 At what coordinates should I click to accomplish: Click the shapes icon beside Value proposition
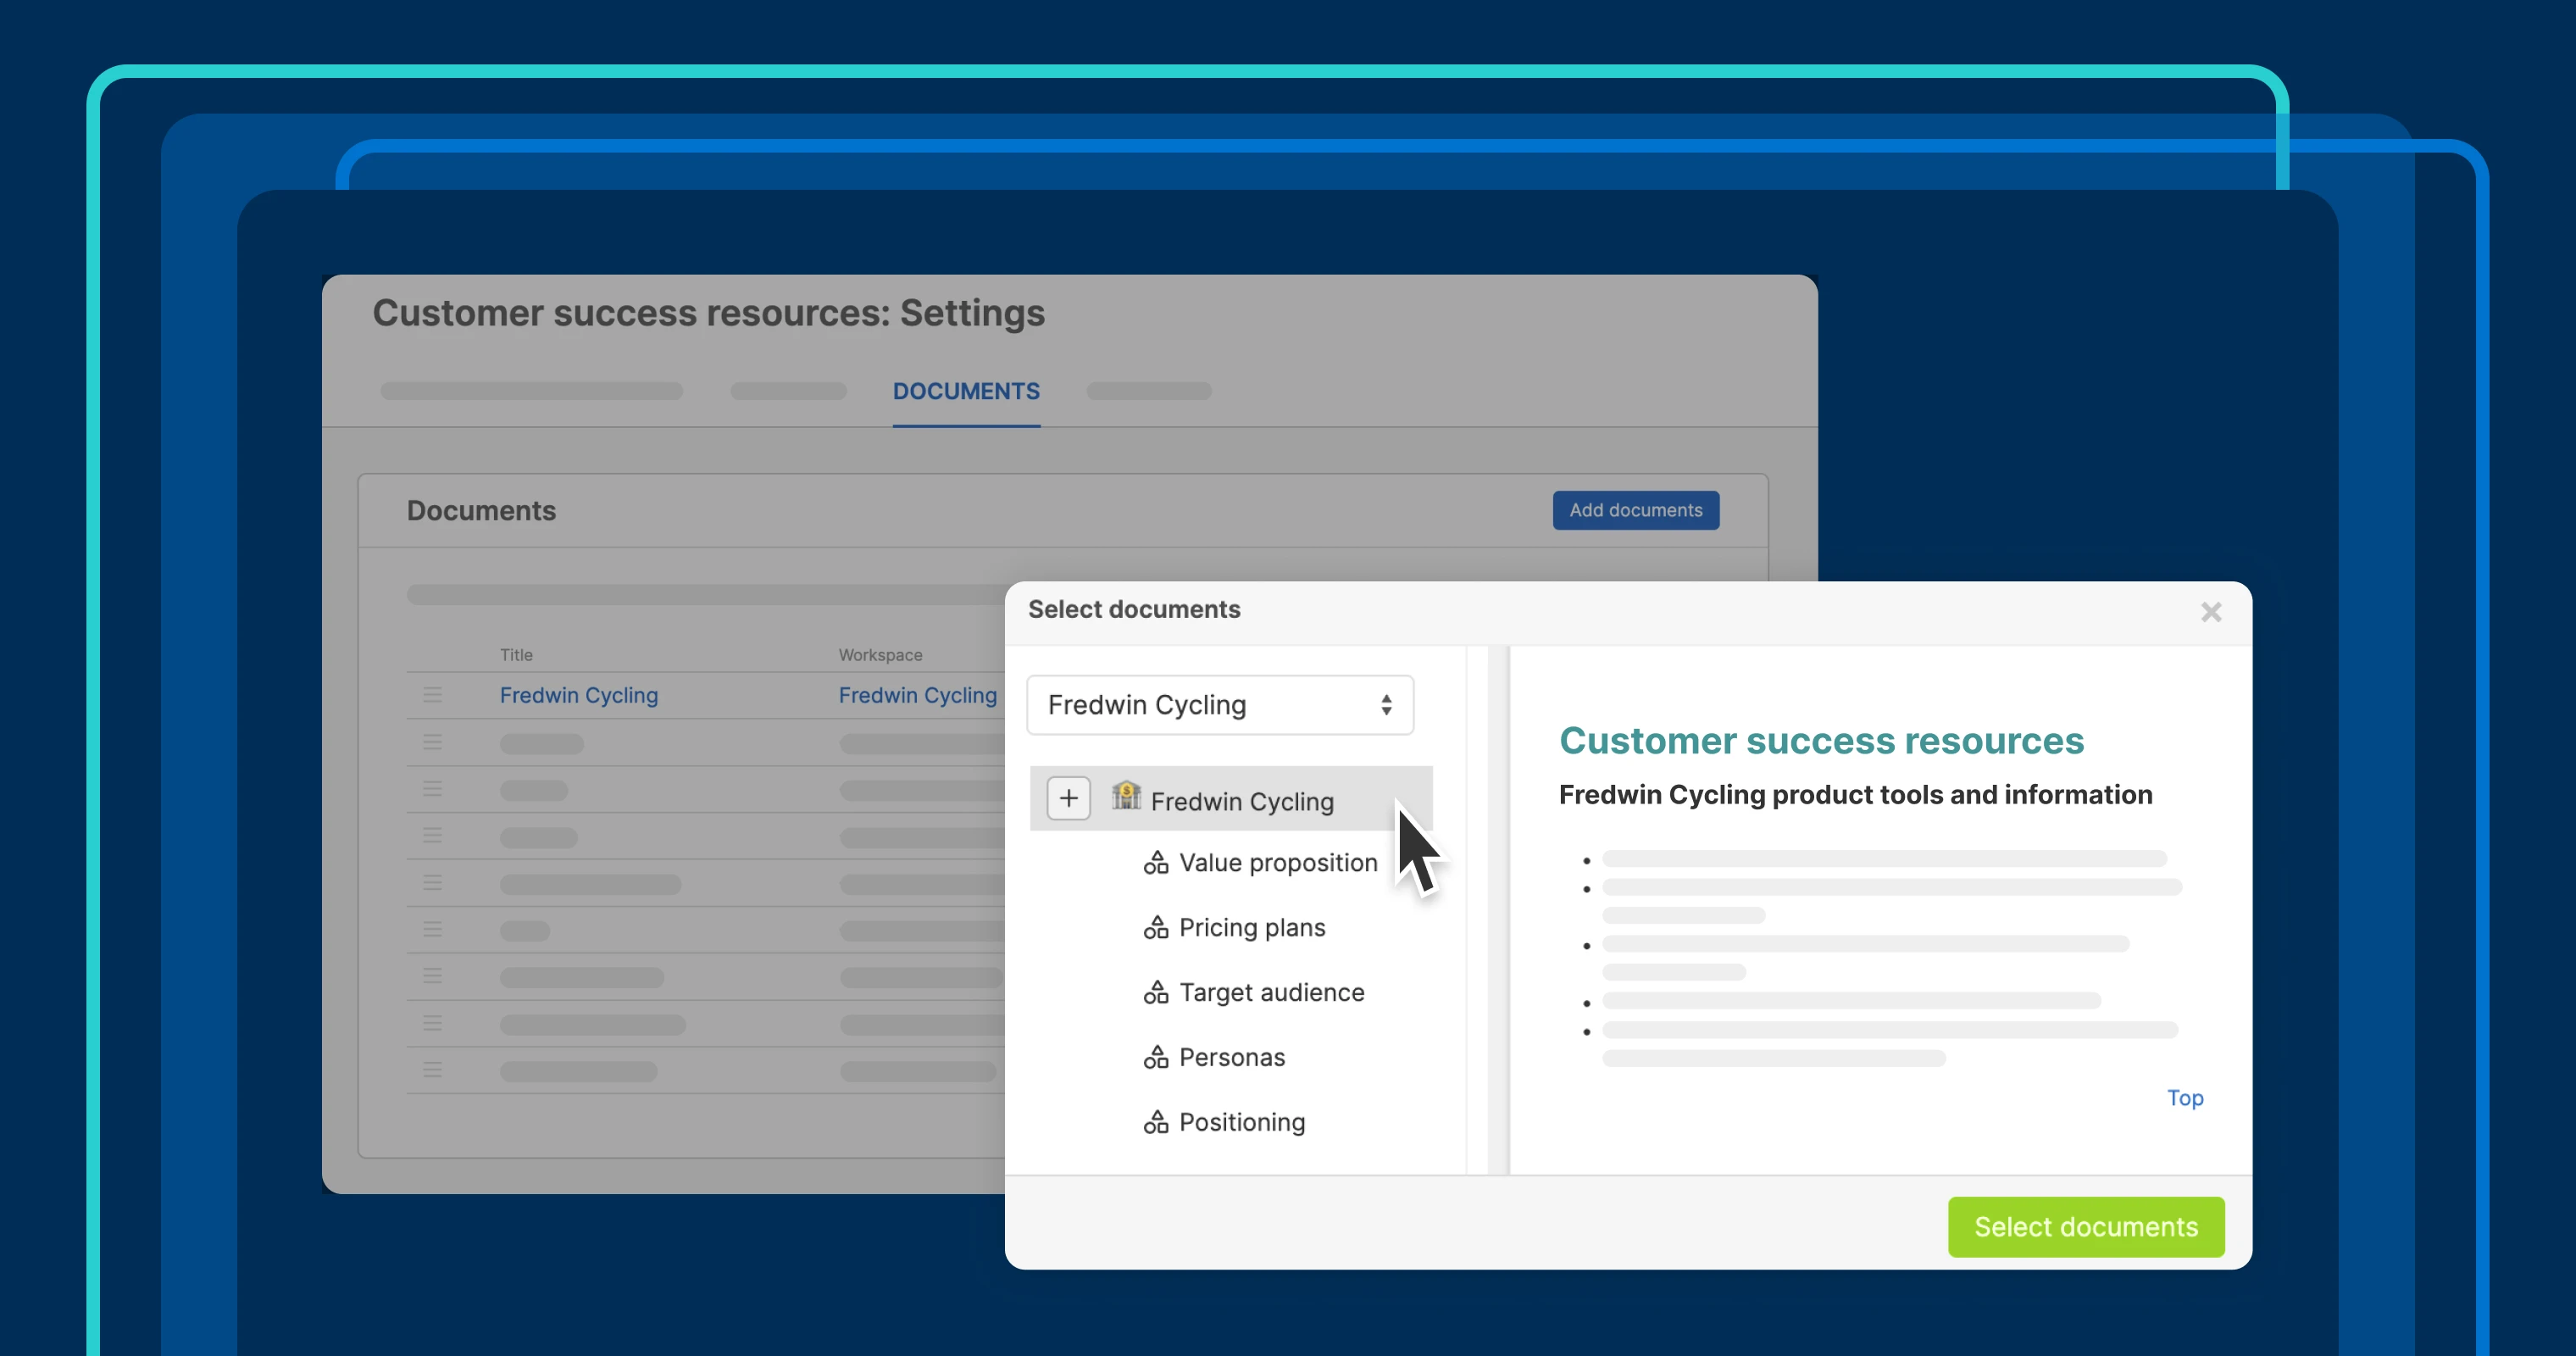tap(1156, 863)
